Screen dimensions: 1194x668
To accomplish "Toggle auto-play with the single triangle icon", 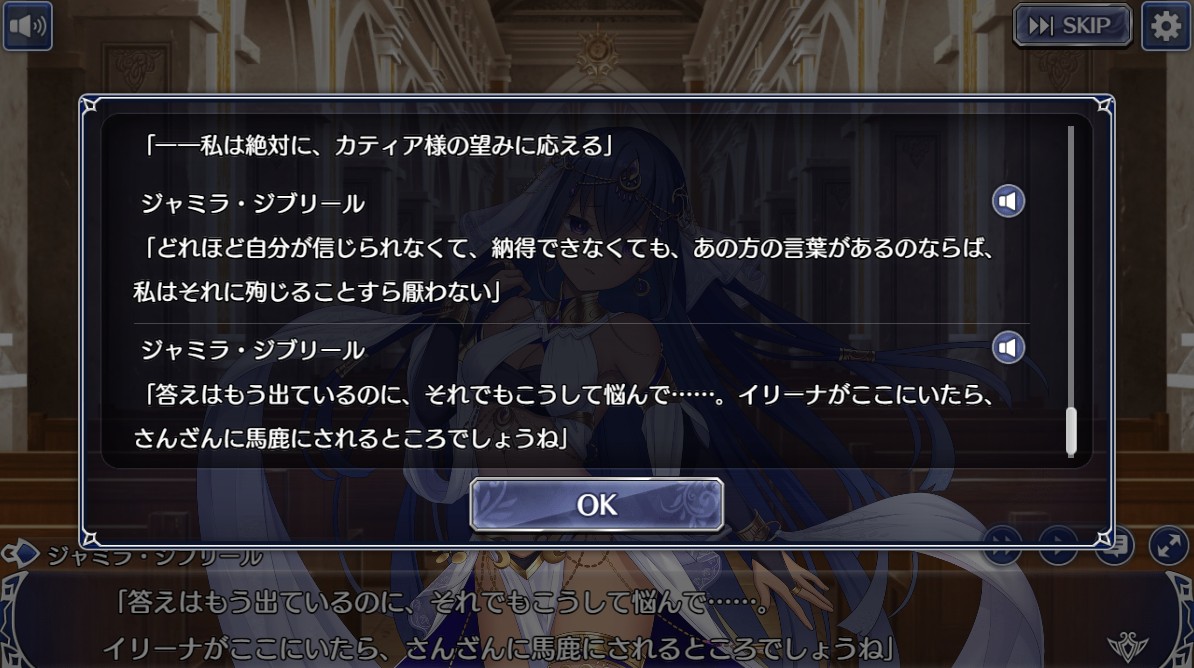I will 1058,546.
